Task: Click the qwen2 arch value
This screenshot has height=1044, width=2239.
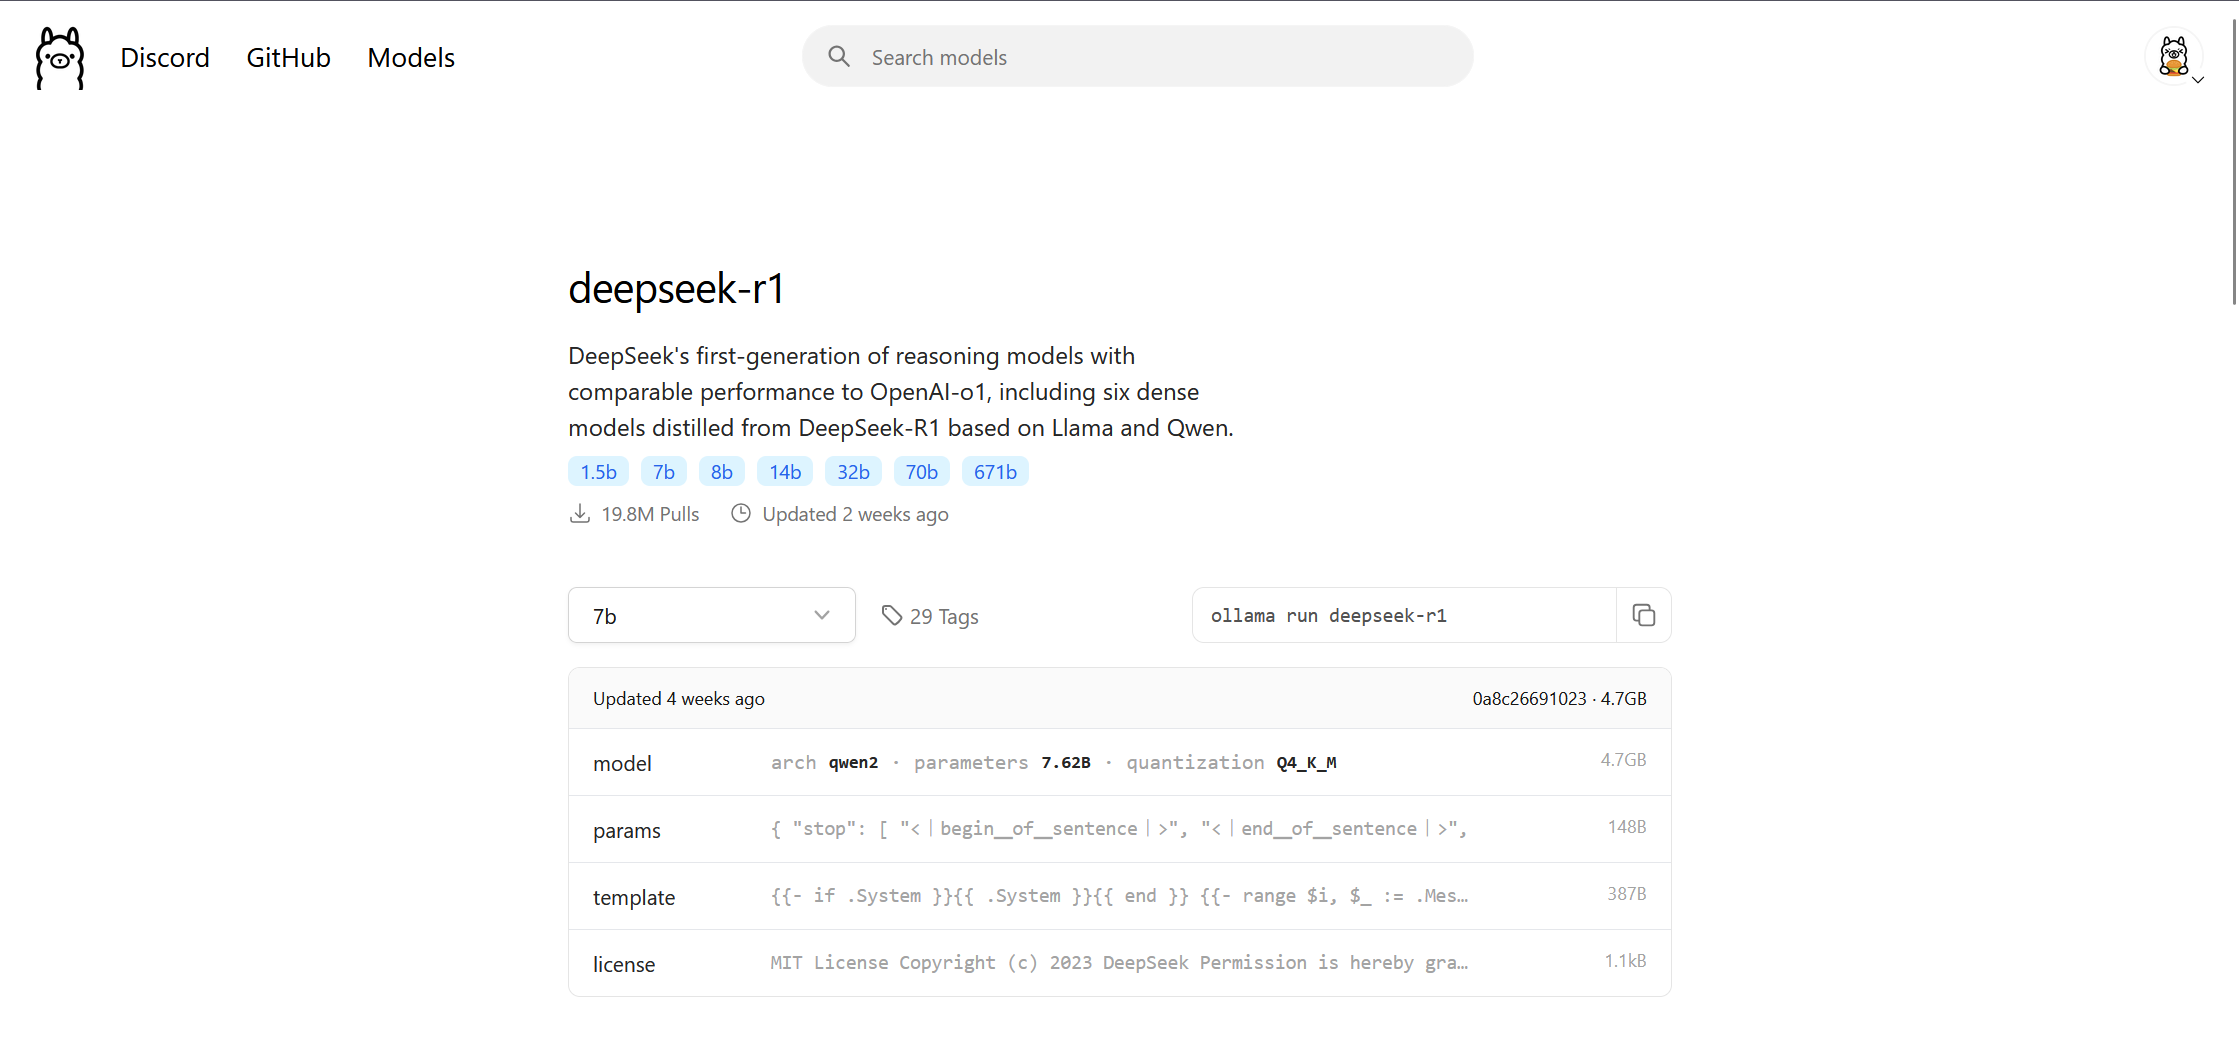Action: pyautogui.click(x=853, y=762)
